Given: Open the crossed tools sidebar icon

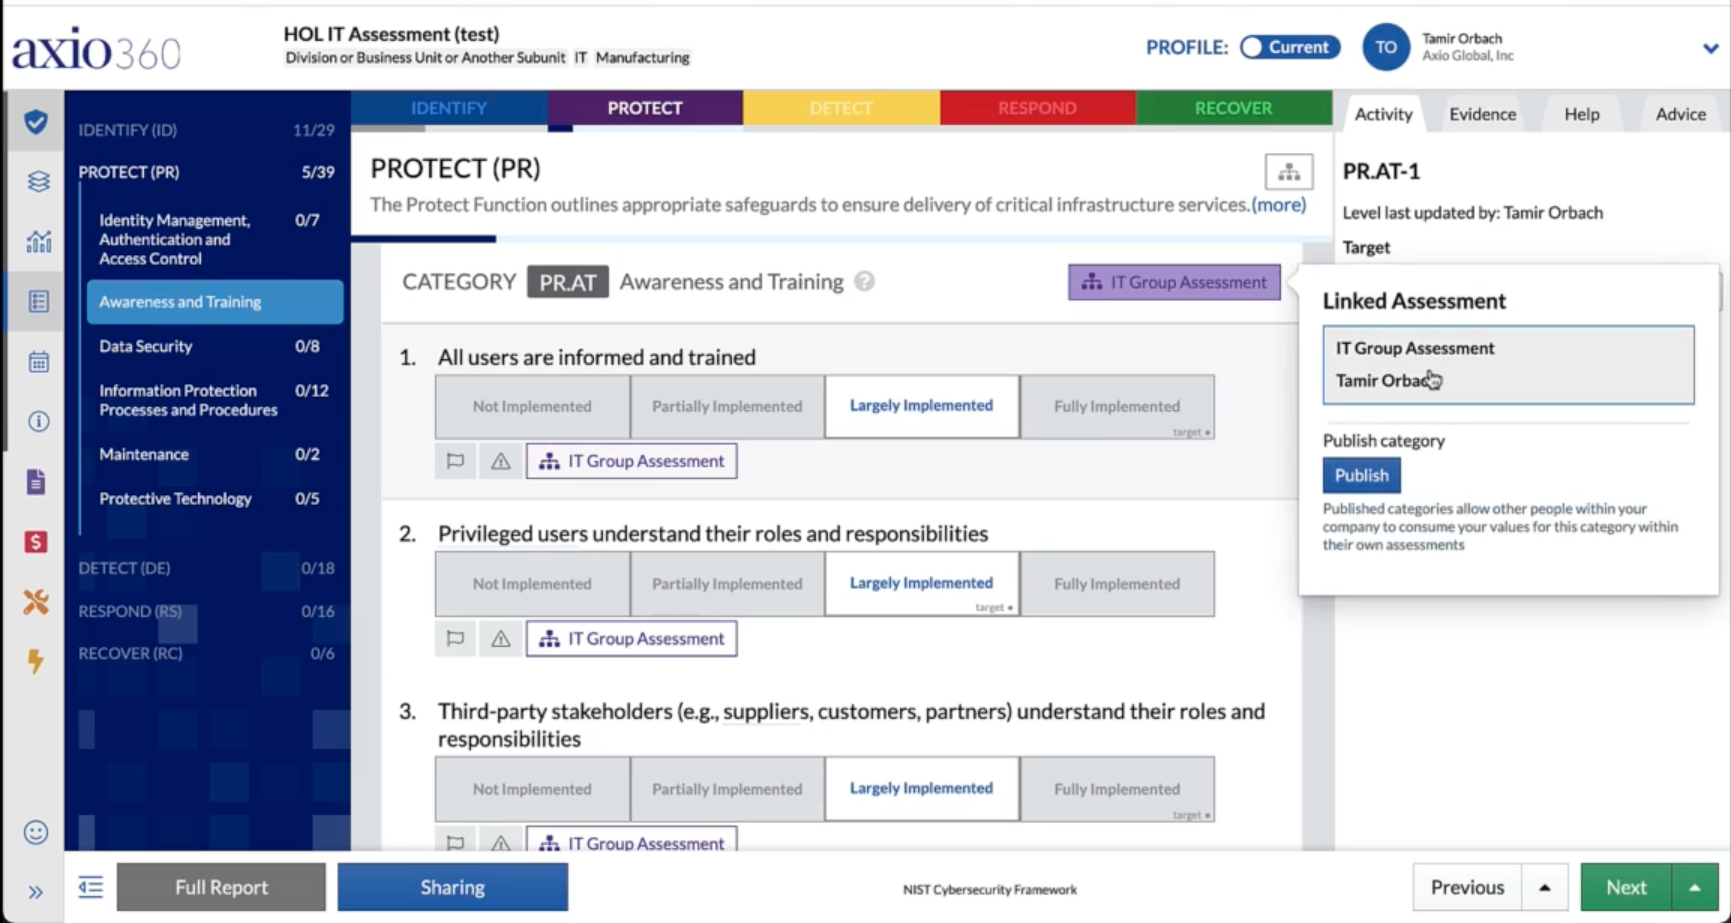Looking at the screenshot, I should [36, 602].
